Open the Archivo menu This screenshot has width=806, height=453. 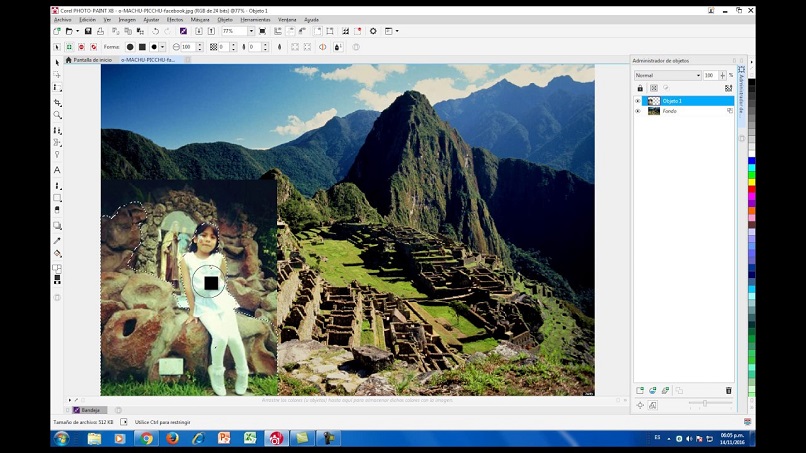(63, 20)
